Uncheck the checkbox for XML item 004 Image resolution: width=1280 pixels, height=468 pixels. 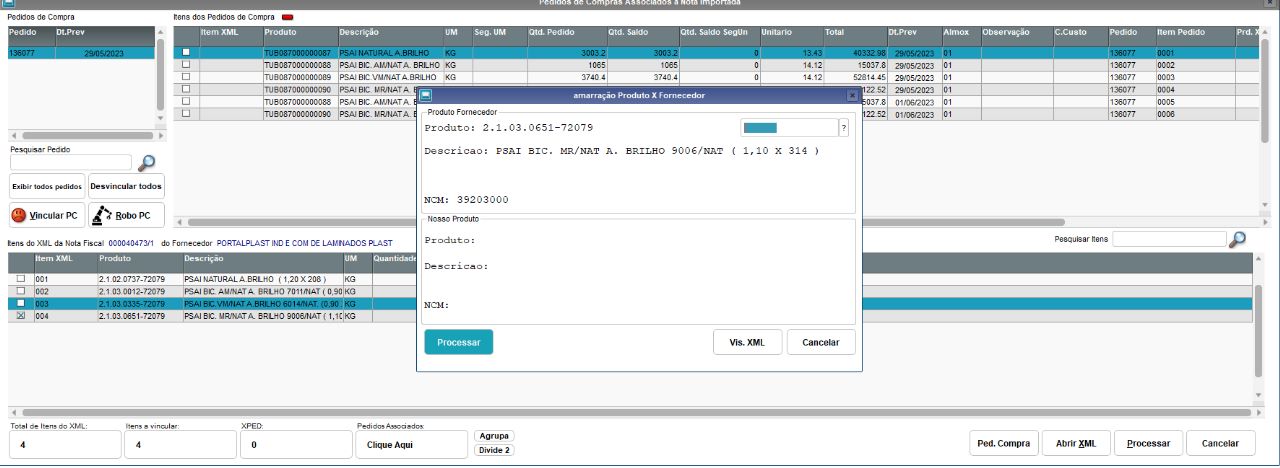coord(20,315)
